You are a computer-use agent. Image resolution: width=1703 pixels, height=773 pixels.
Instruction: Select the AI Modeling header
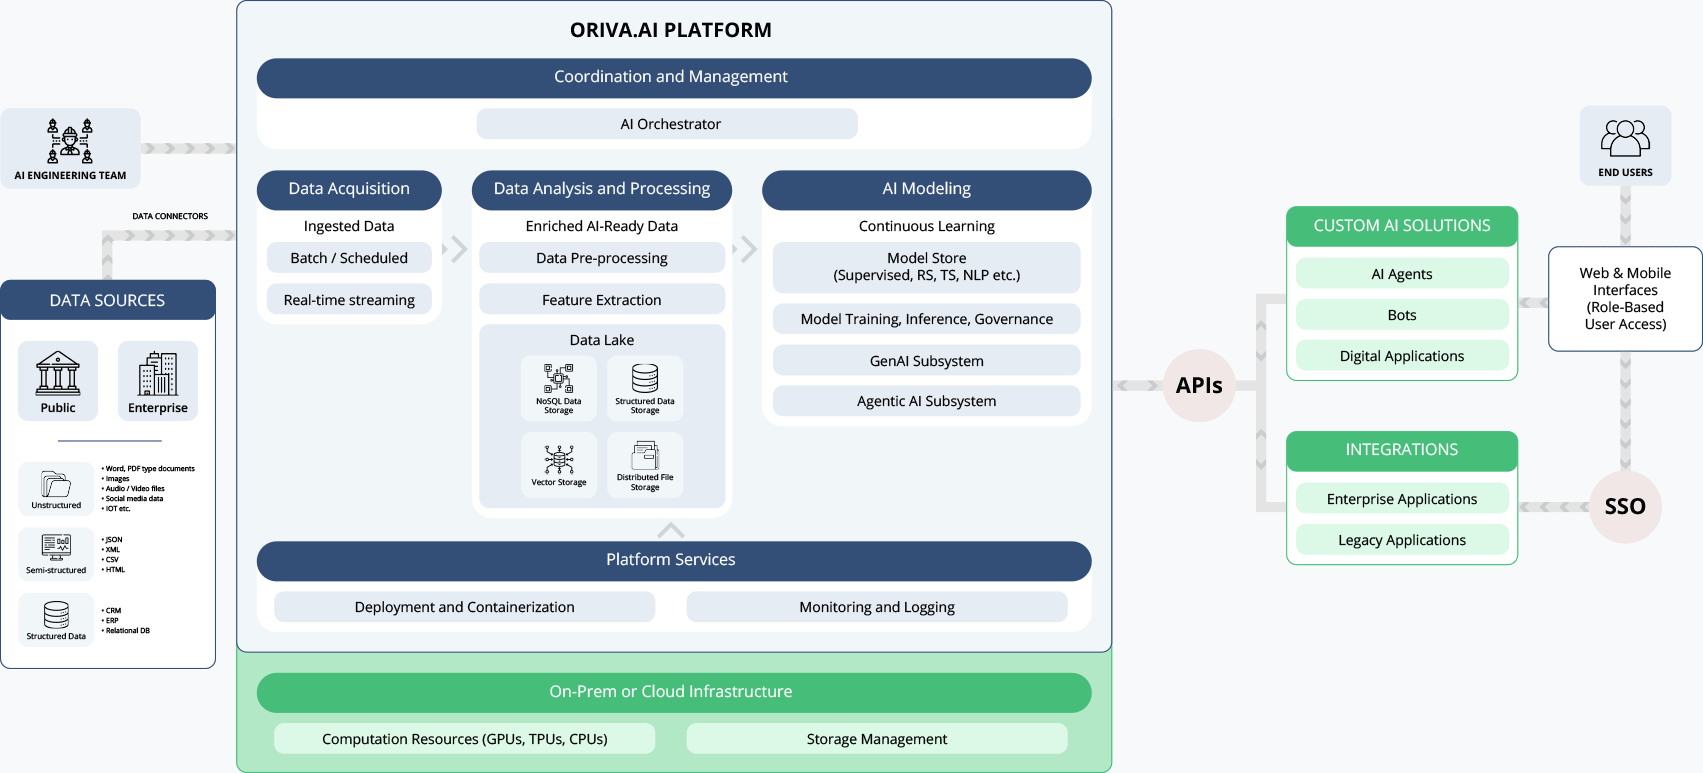pos(926,190)
